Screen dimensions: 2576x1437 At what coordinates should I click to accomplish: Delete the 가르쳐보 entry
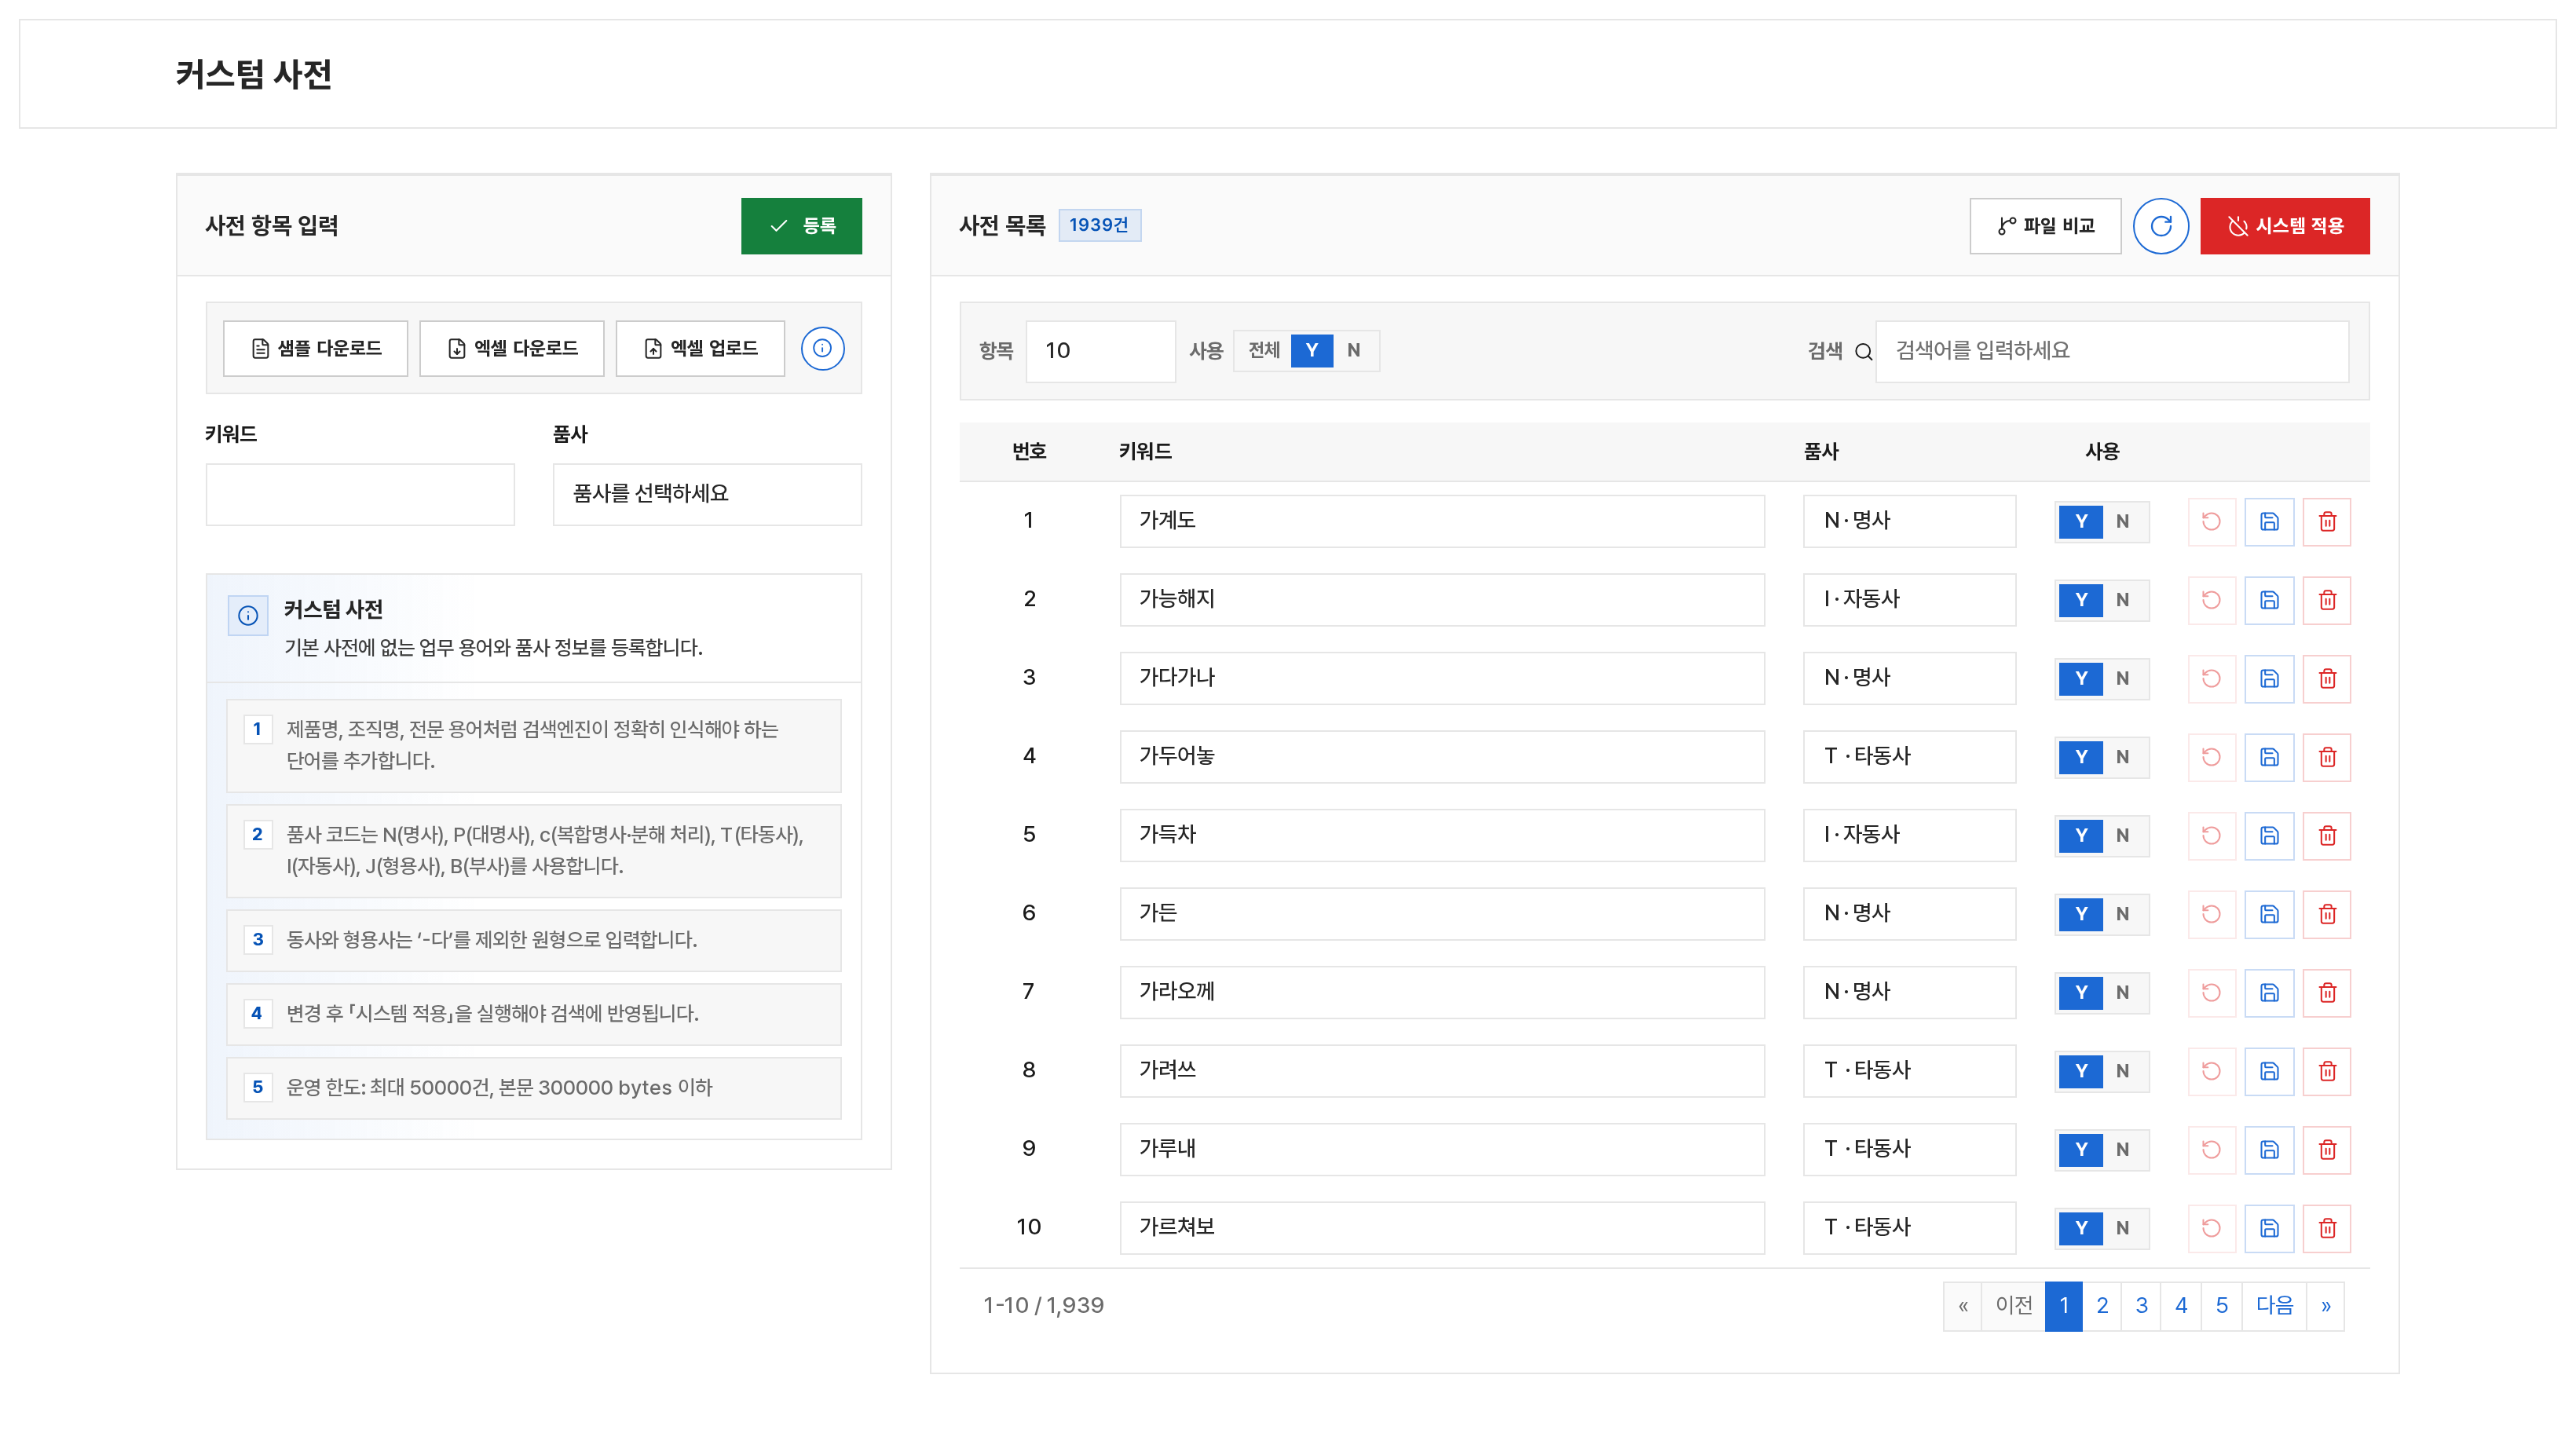click(2327, 1228)
